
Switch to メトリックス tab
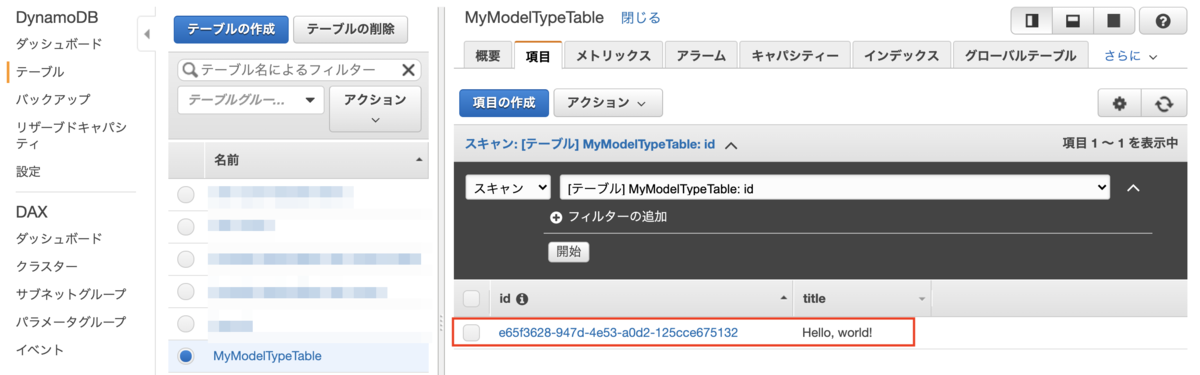613,56
